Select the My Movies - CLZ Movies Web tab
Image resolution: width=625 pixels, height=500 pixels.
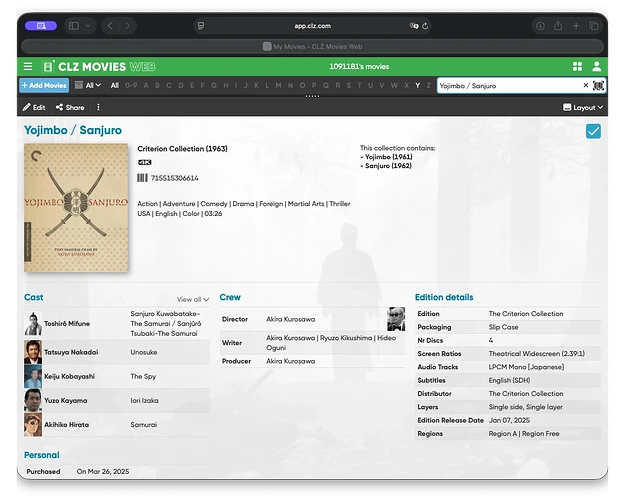312,46
